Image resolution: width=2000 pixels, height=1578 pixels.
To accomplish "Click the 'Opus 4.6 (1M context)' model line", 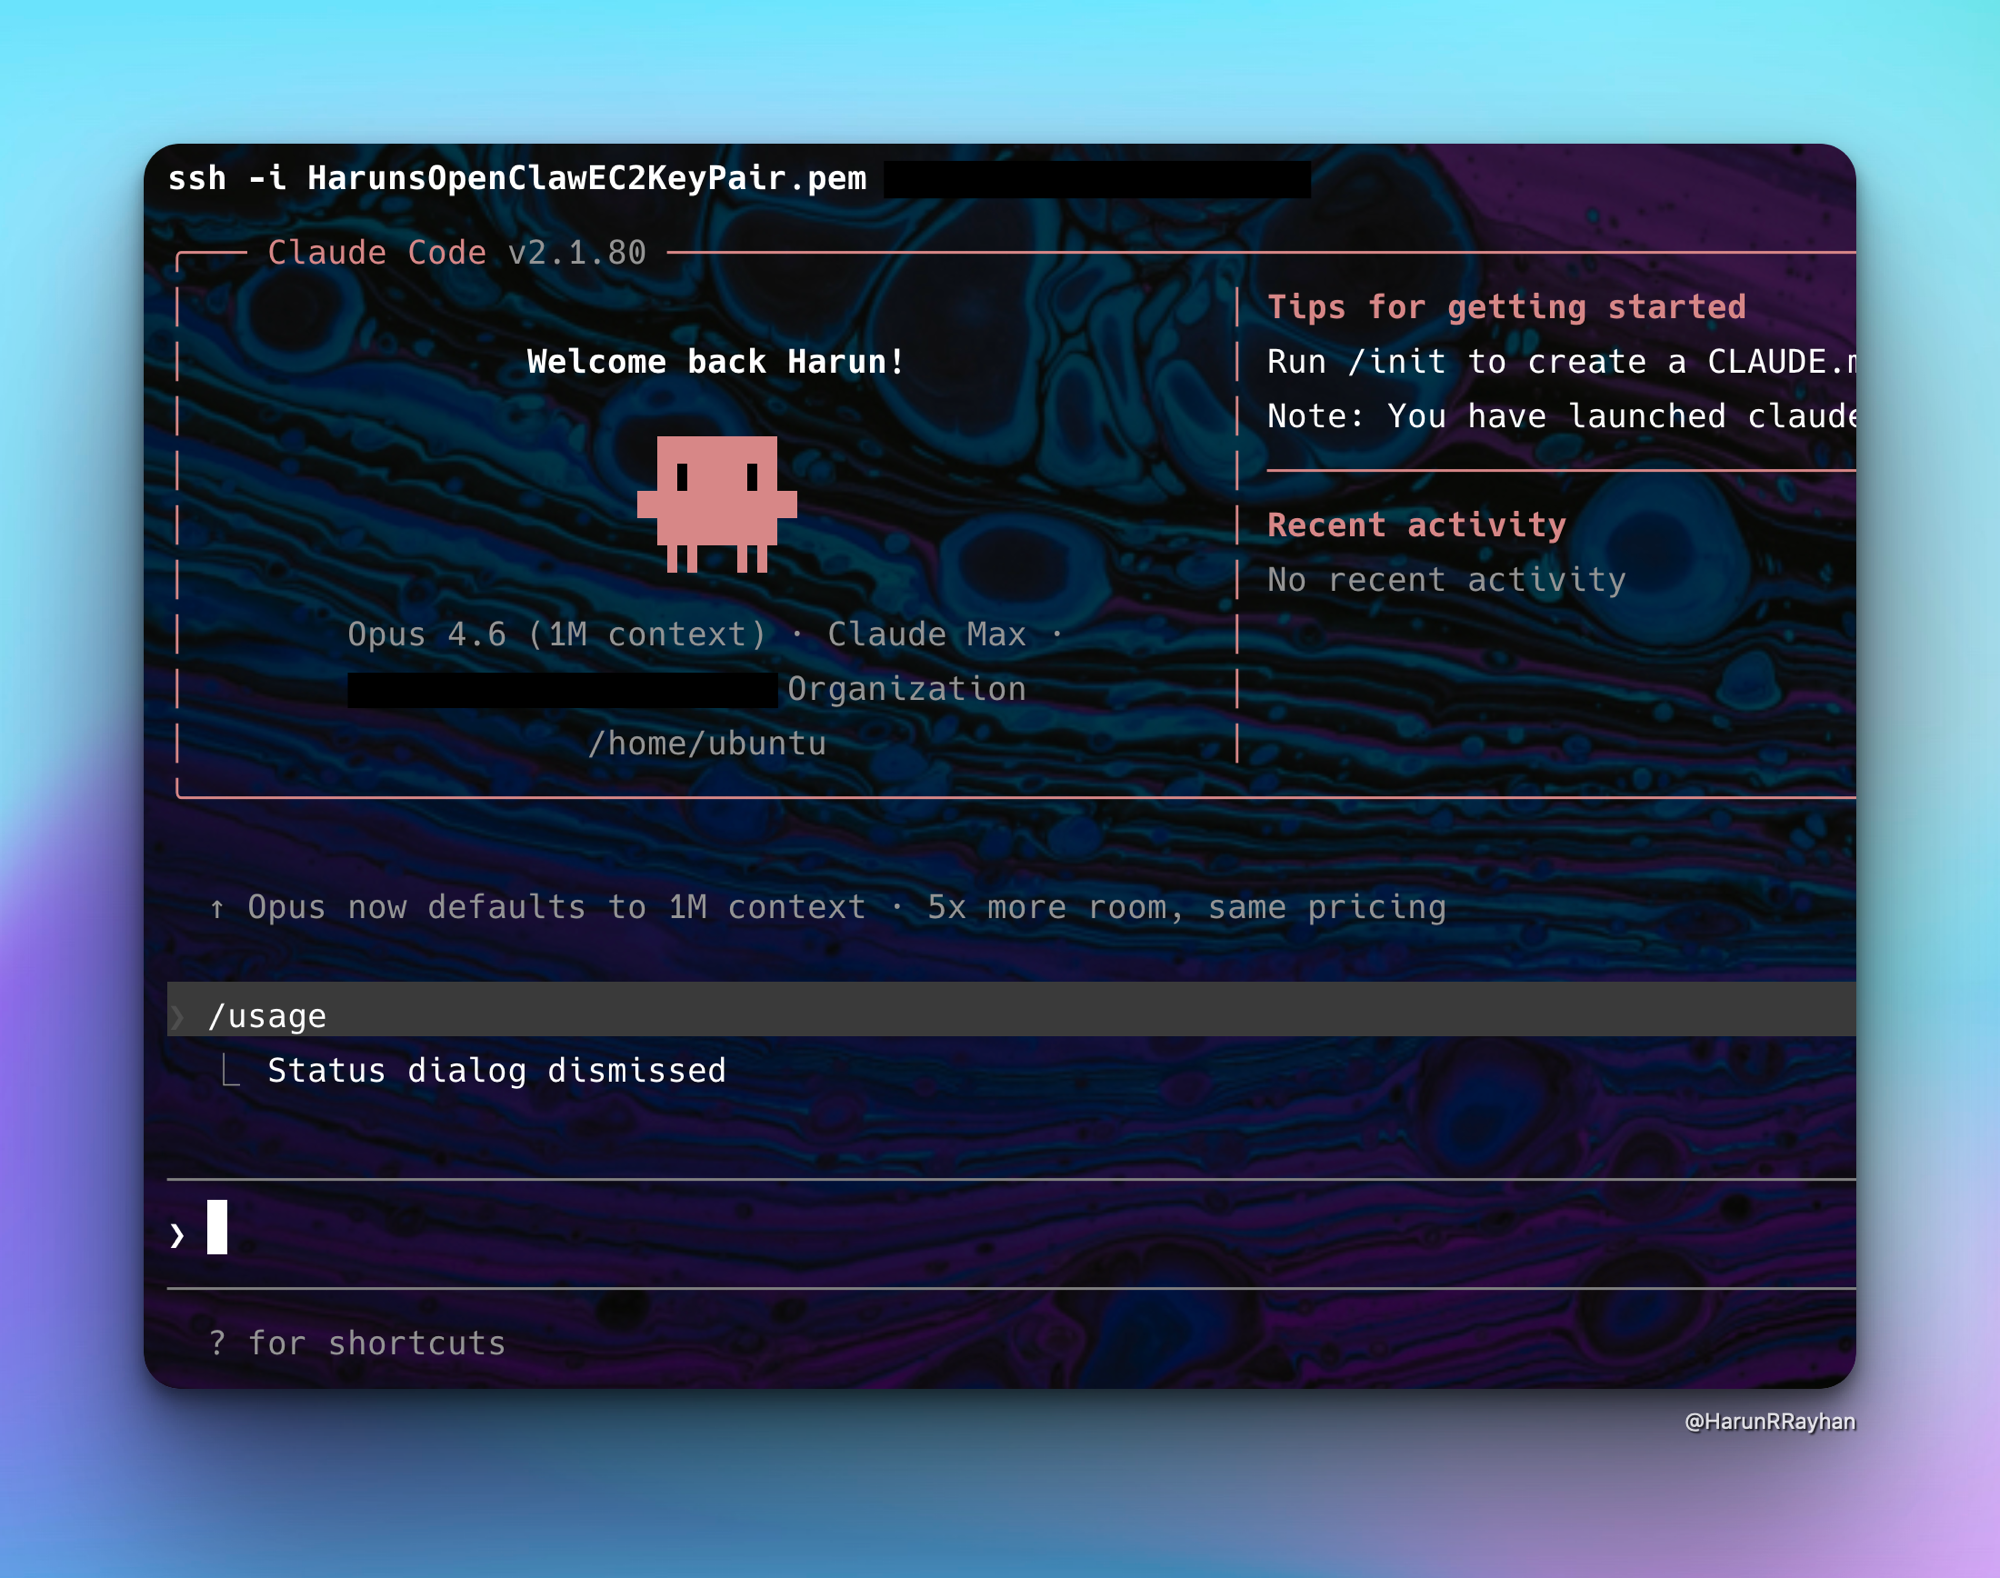I will click(557, 634).
